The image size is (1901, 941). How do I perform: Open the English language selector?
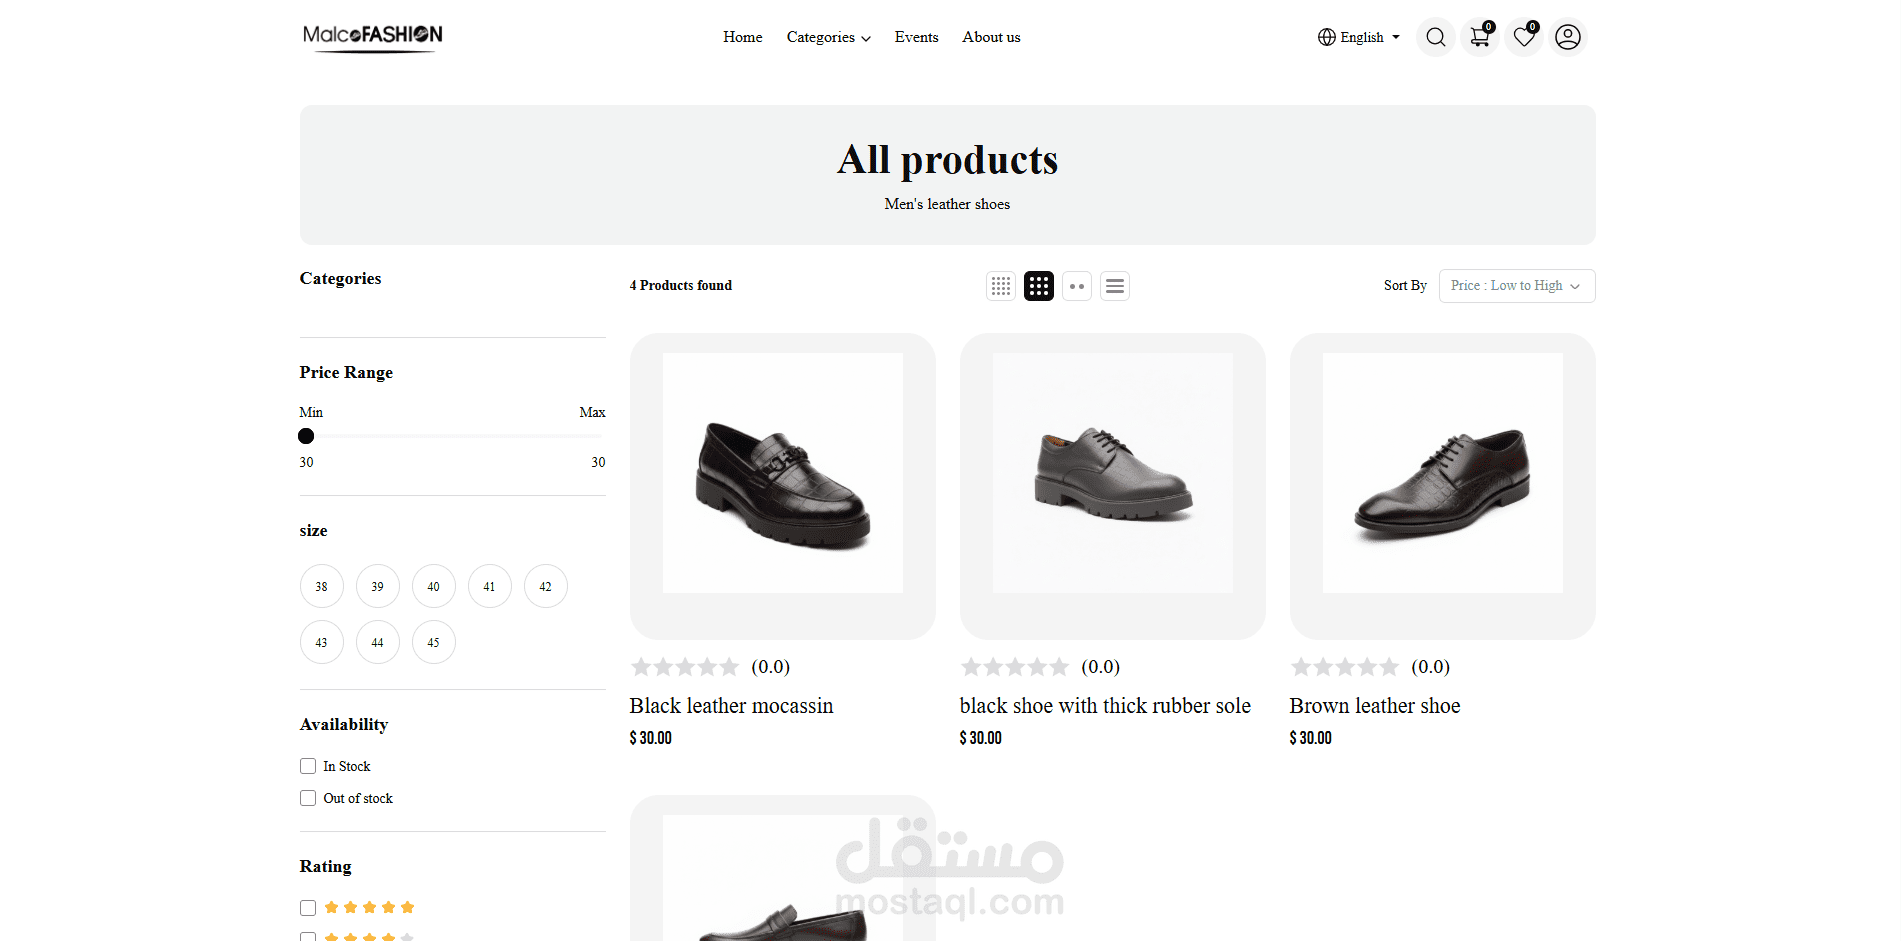tap(1358, 37)
